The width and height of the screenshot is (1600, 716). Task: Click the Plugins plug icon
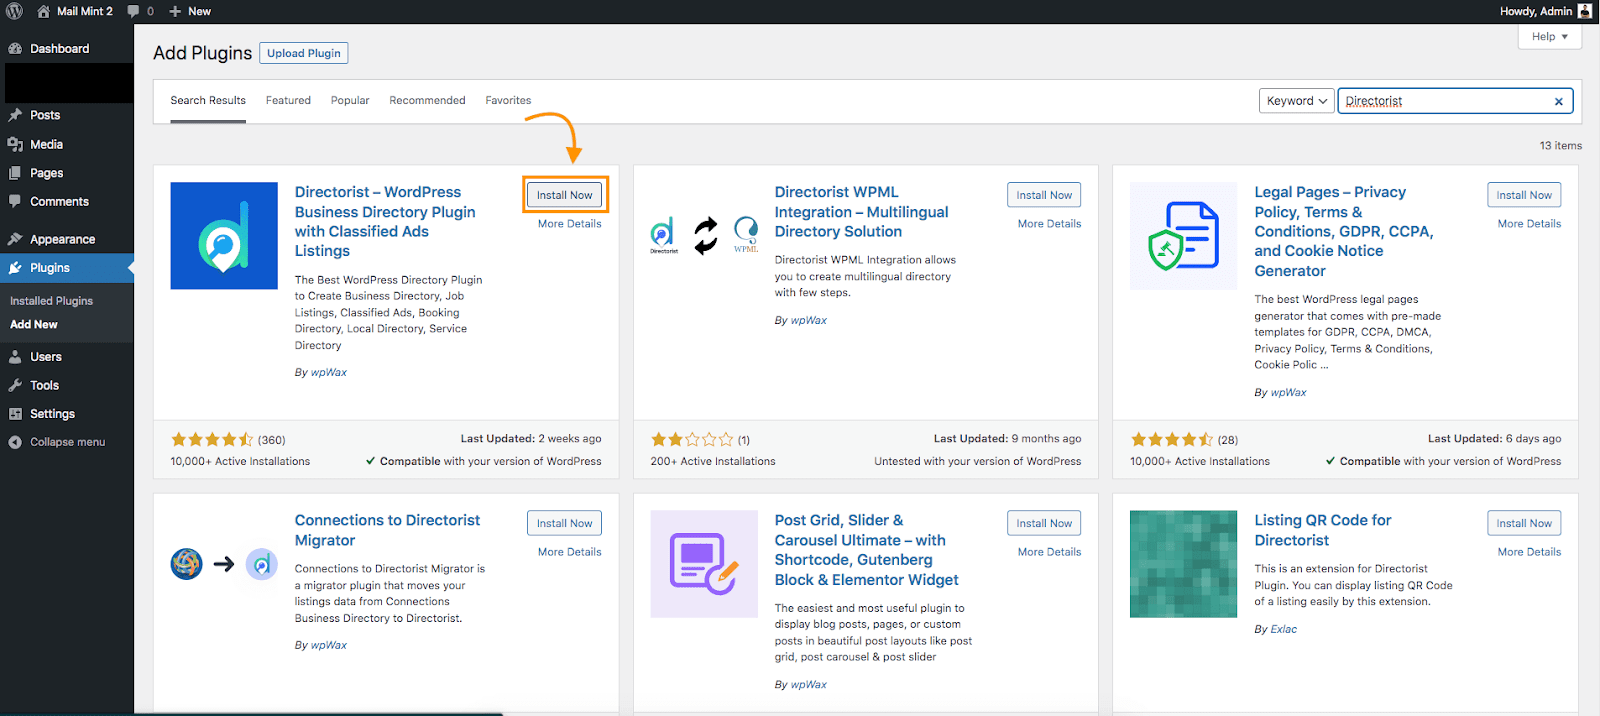point(15,268)
